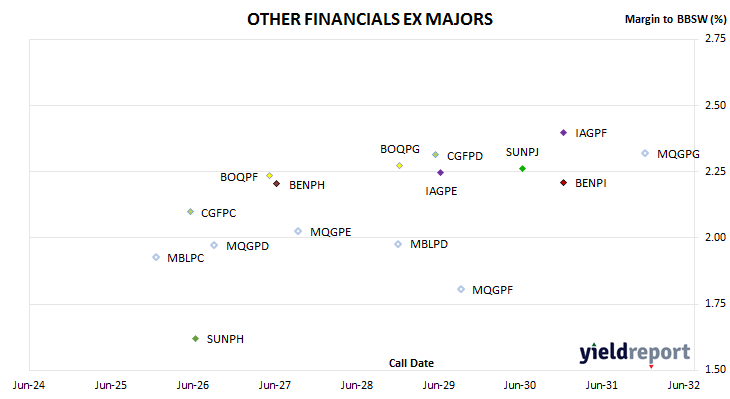Viewport: 730px width, 399px height.
Task: Click the purple IAGPF diamond marker
Action: pyautogui.click(x=563, y=133)
